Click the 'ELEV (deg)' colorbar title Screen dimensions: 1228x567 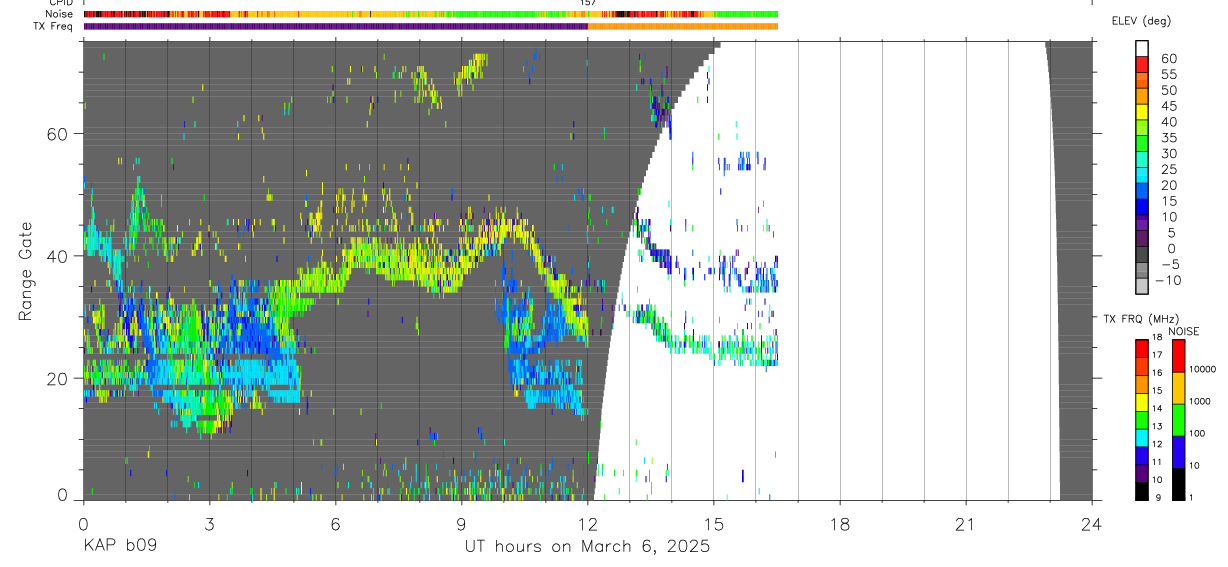(x=1141, y=21)
